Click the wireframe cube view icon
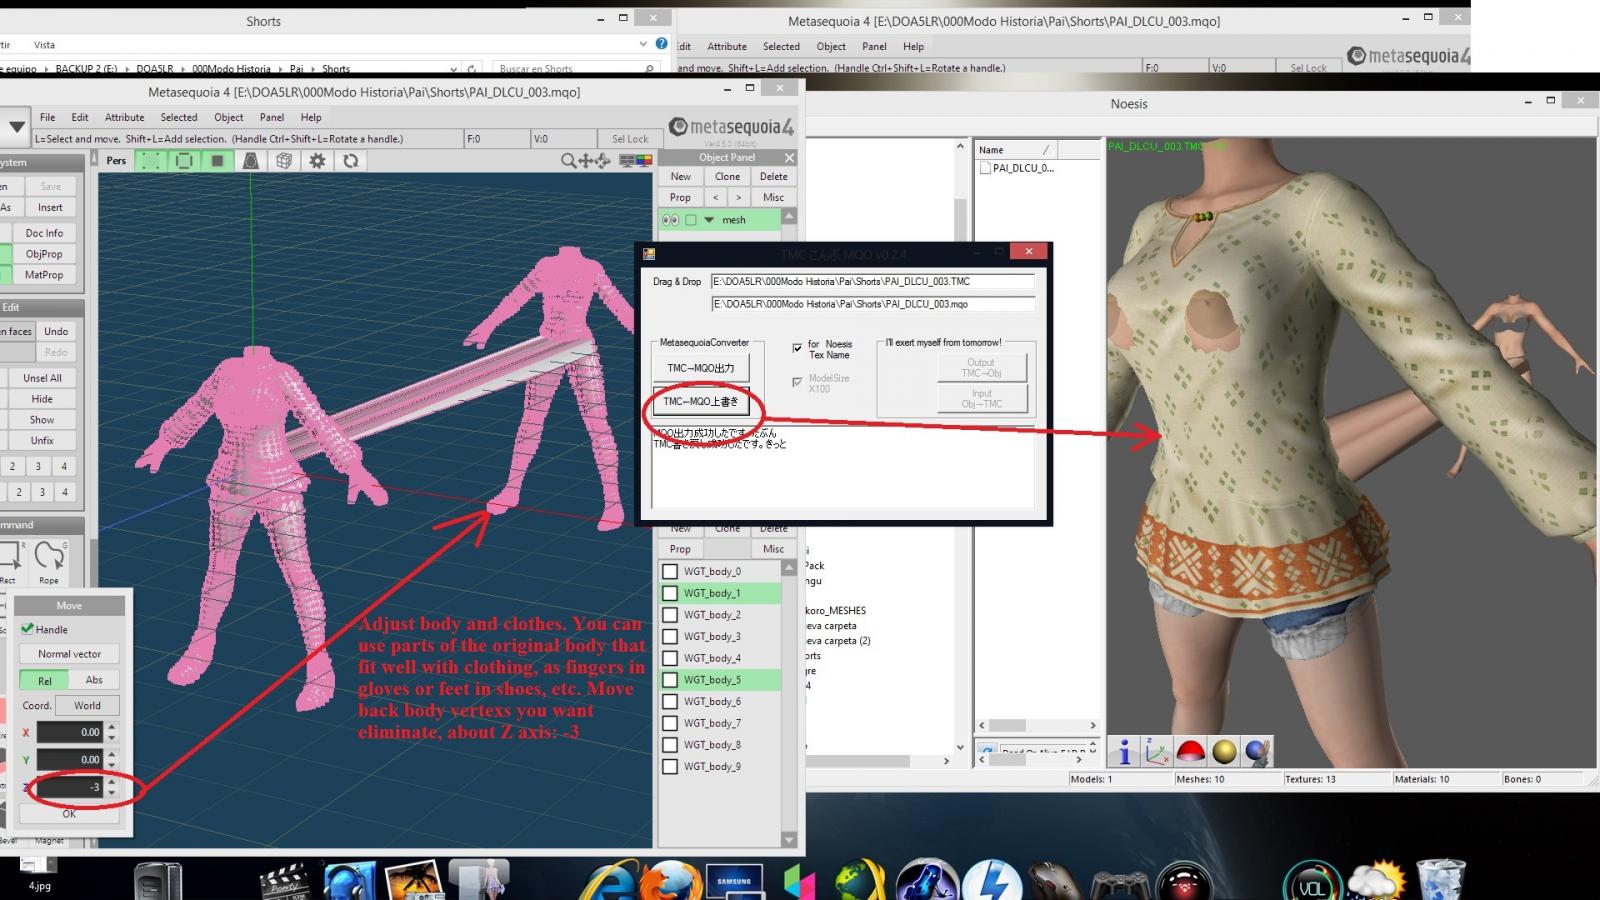The width and height of the screenshot is (1600, 900). tap(284, 160)
